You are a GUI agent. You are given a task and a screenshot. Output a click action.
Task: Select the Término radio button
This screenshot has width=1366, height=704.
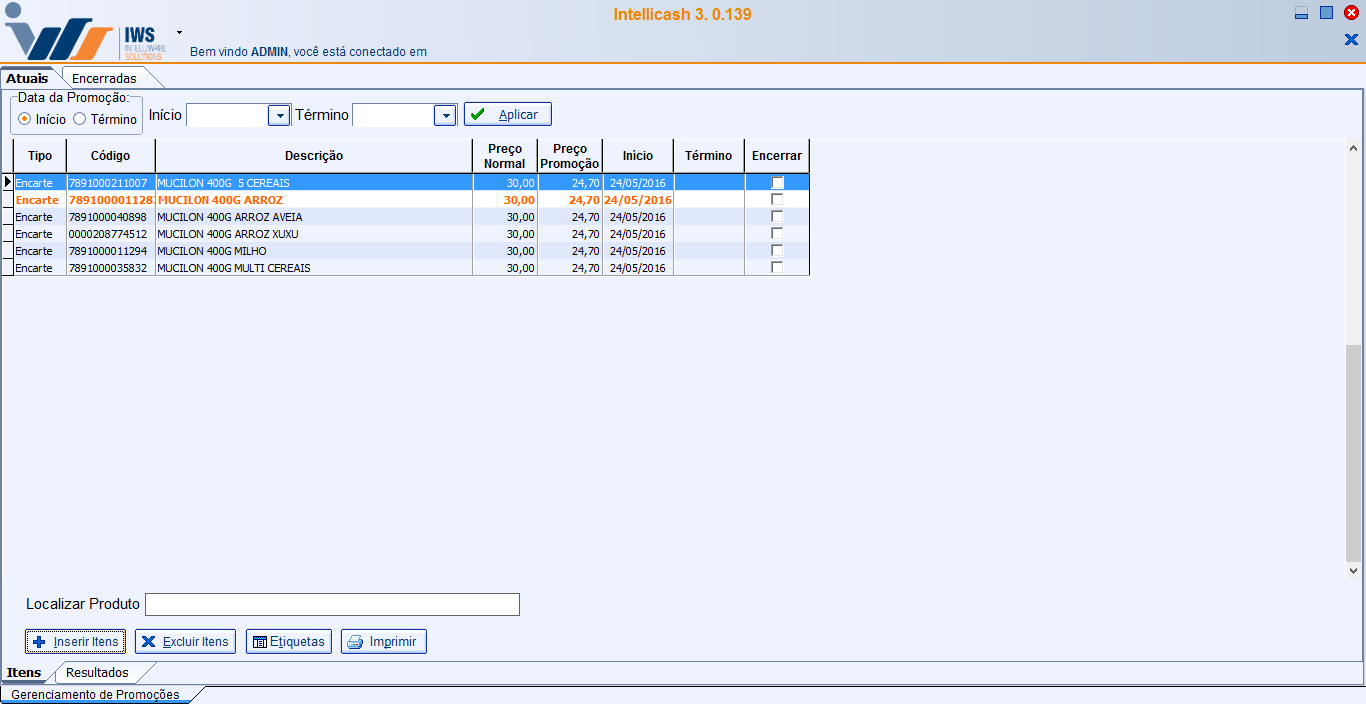[x=80, y=119]
